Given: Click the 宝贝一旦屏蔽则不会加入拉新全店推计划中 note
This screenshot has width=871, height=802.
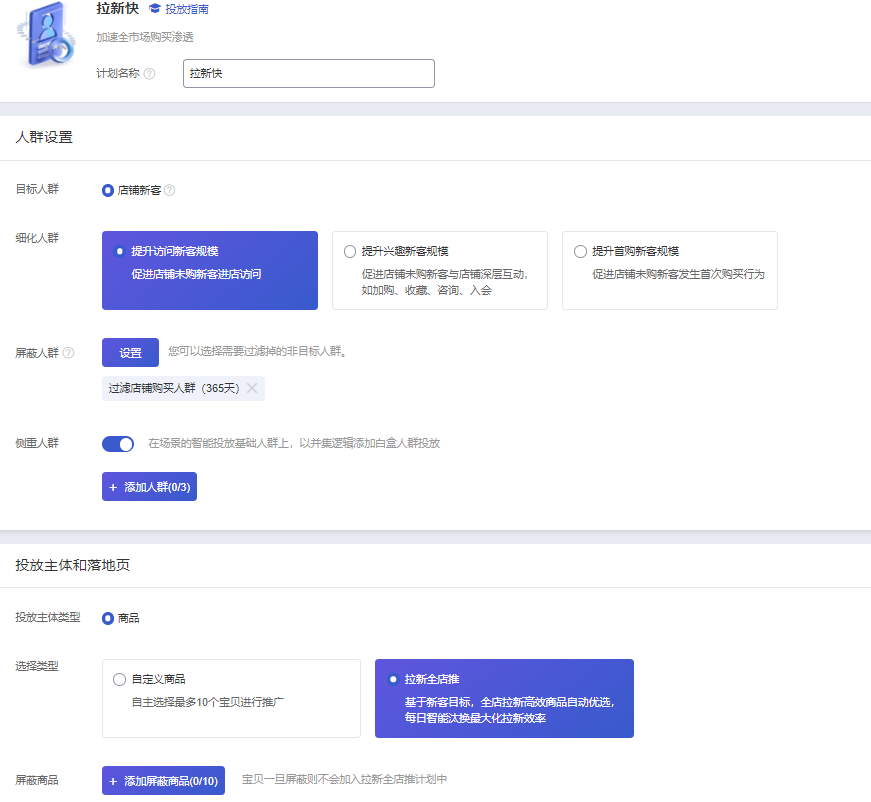Looking at the screenshot, I should pyautogui.click(x=344, y=779).
